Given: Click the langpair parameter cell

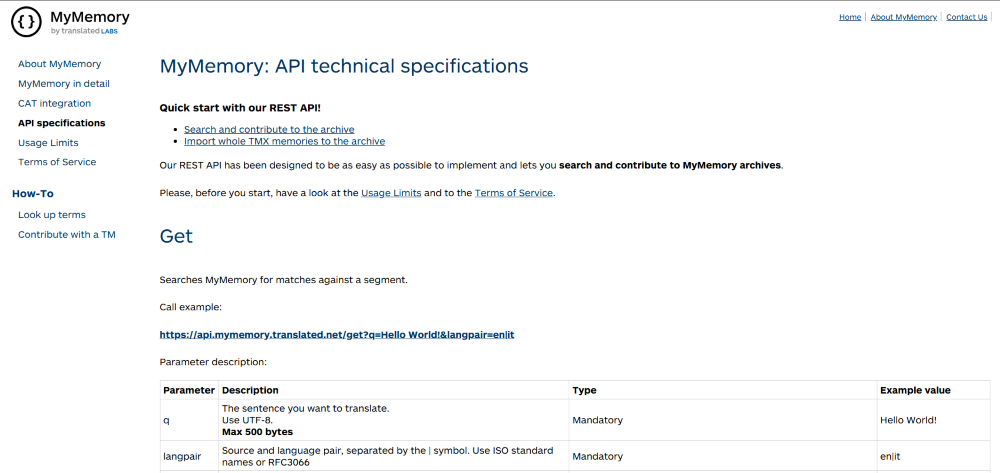Looking at the screenshot, I should point(189,456).
